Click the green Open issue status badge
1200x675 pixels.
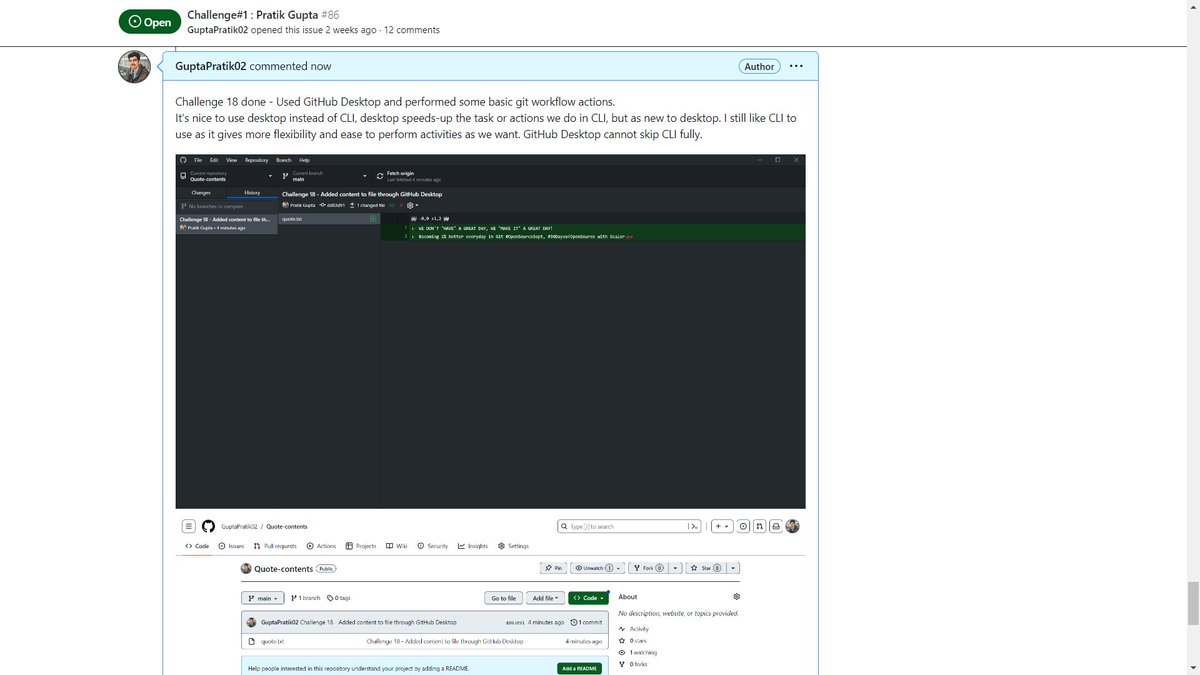click(x=149, y=22)
